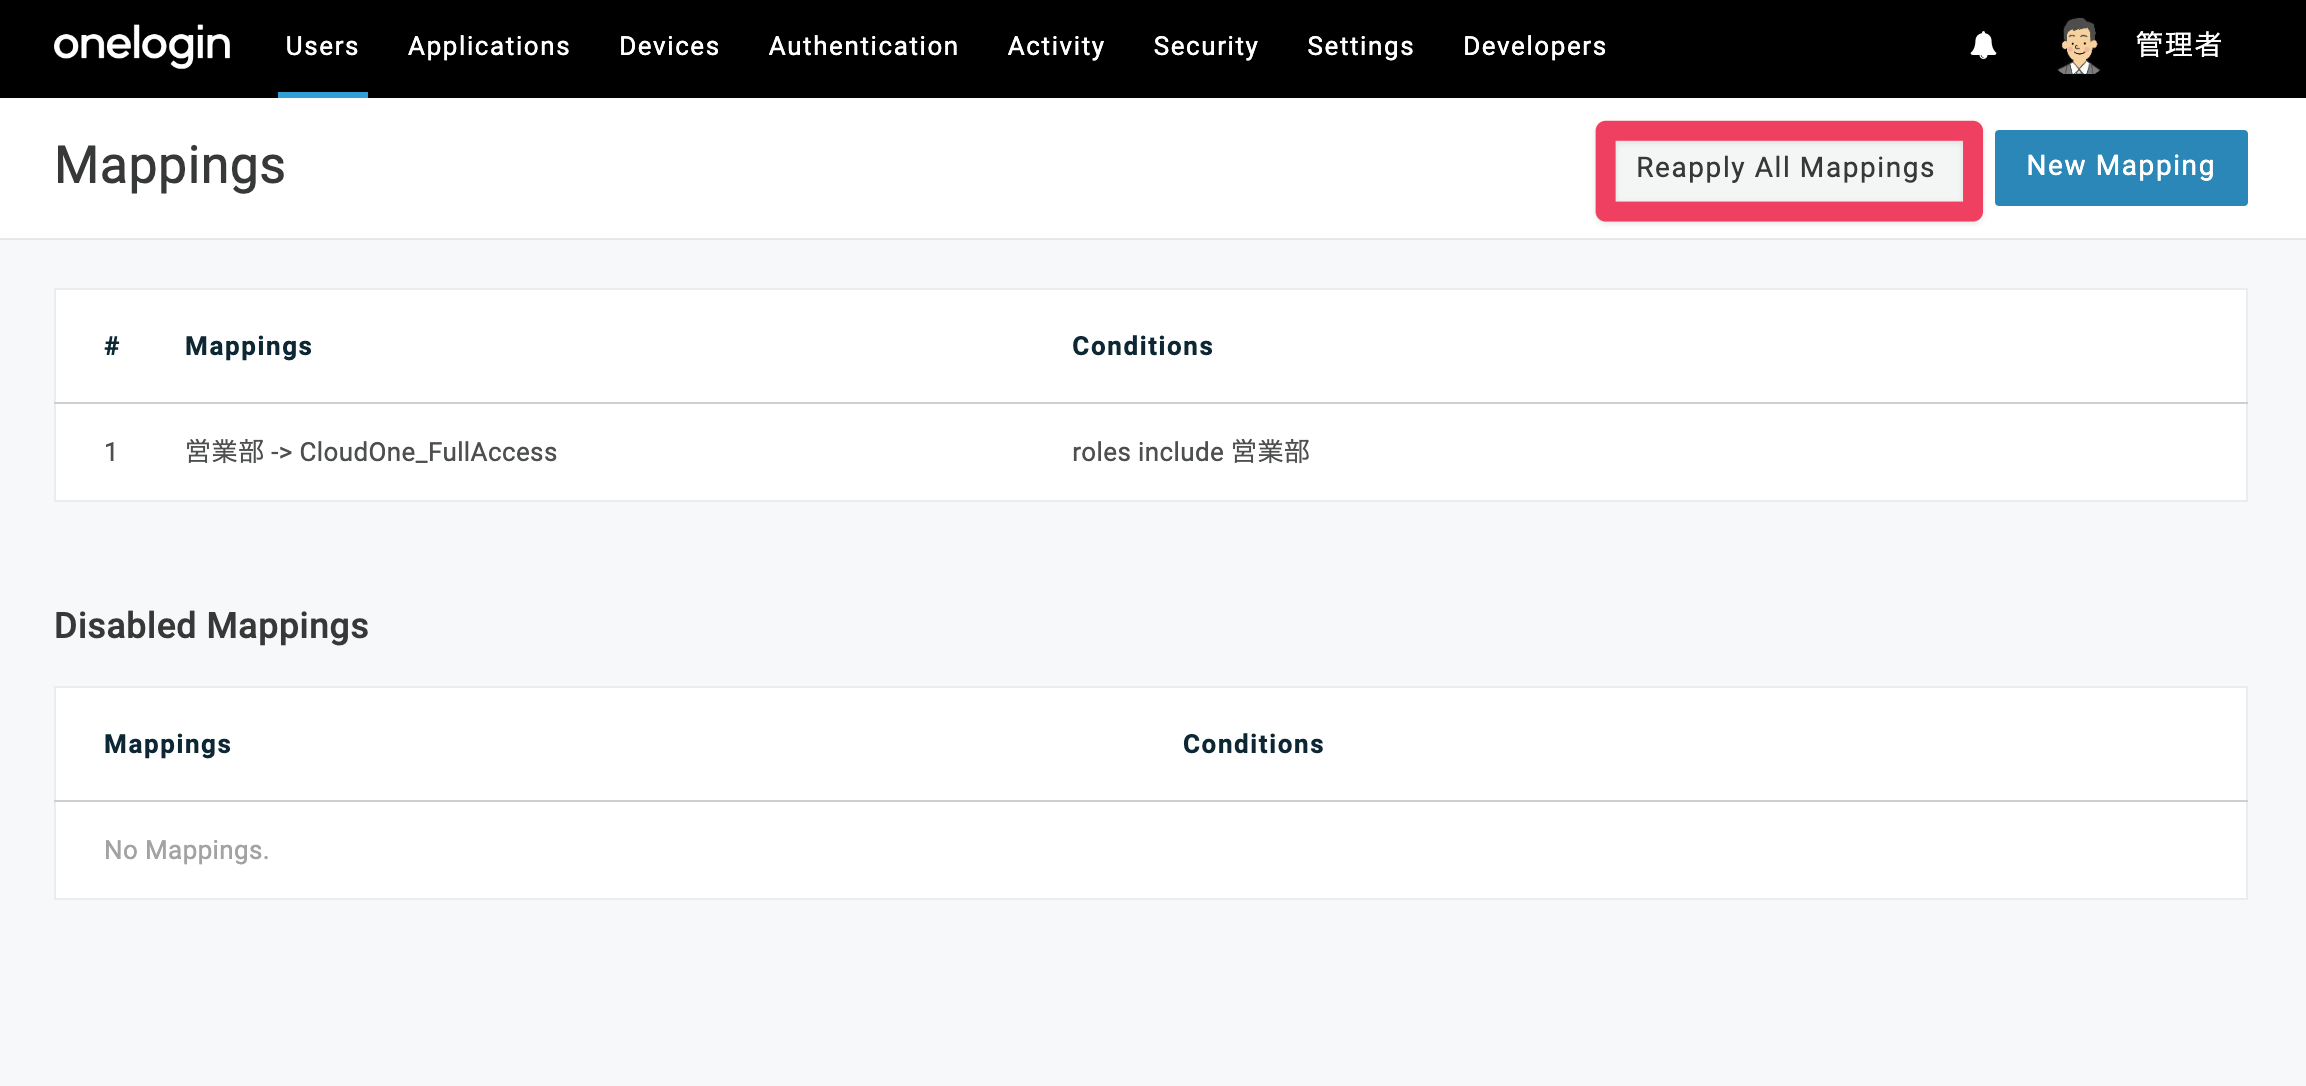The width and height of the screenshot is (2306, 1086).
Task: Create a New Mapping
Action: [x=2121, y=167]
